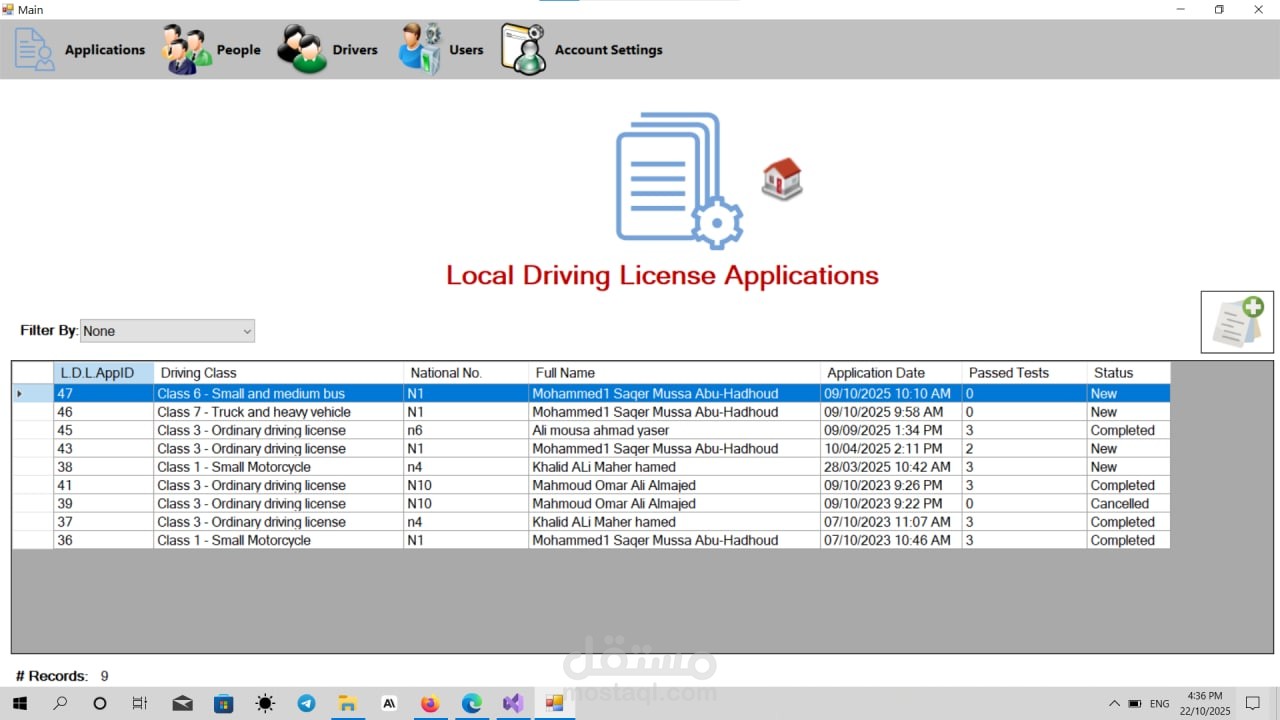Viewport: 1280px width, 720px height.
Task: Select the application row for Ali mousa ahmad yaser
Action: pos(600,430)
